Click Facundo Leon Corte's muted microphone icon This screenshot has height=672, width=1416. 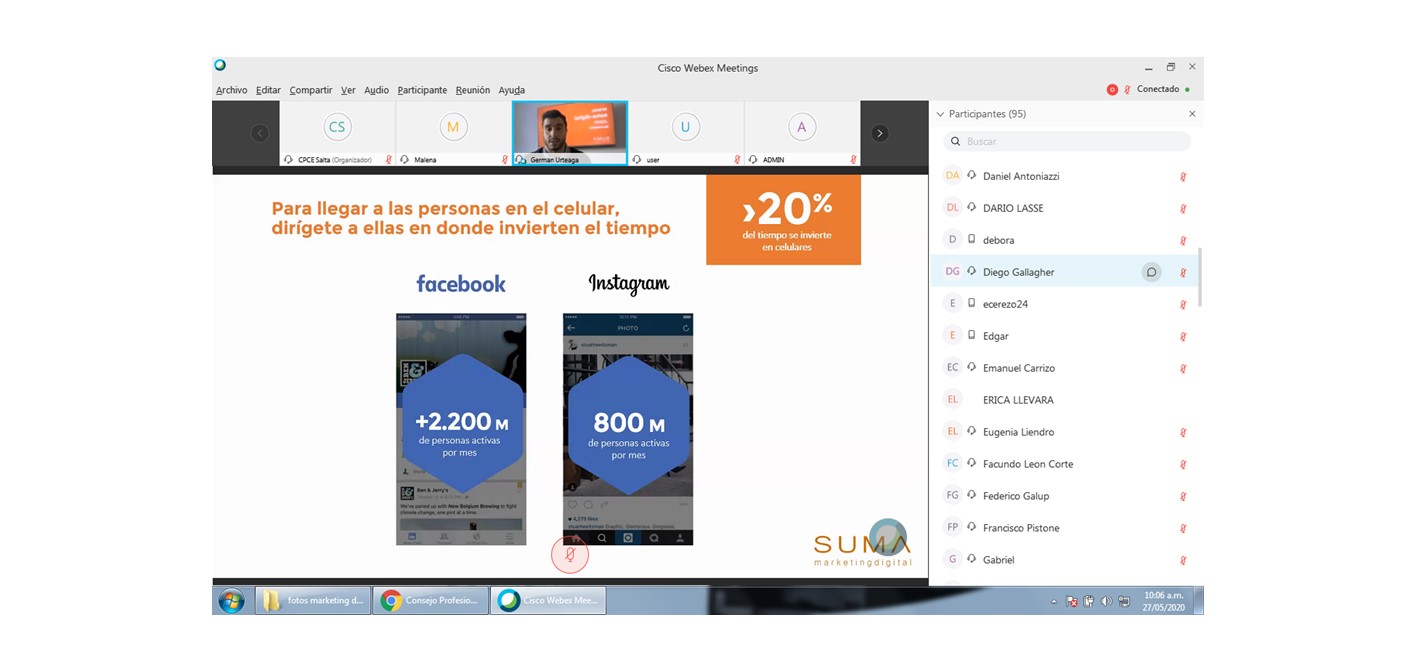[x=1183, y=465]
